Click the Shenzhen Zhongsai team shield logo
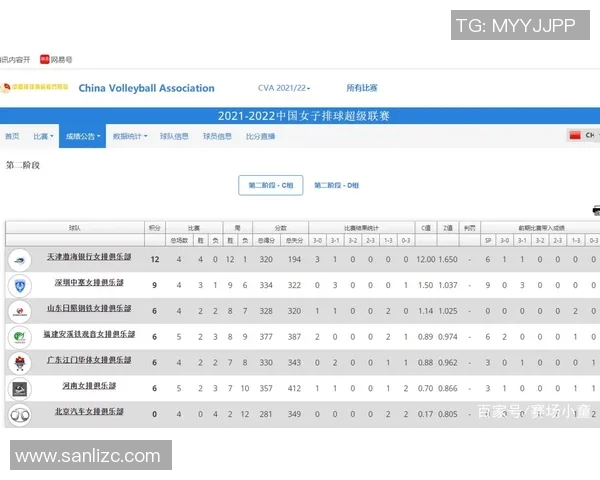This screenshot has height=480, width=600. pyautogui.click(x=20, y=285)
